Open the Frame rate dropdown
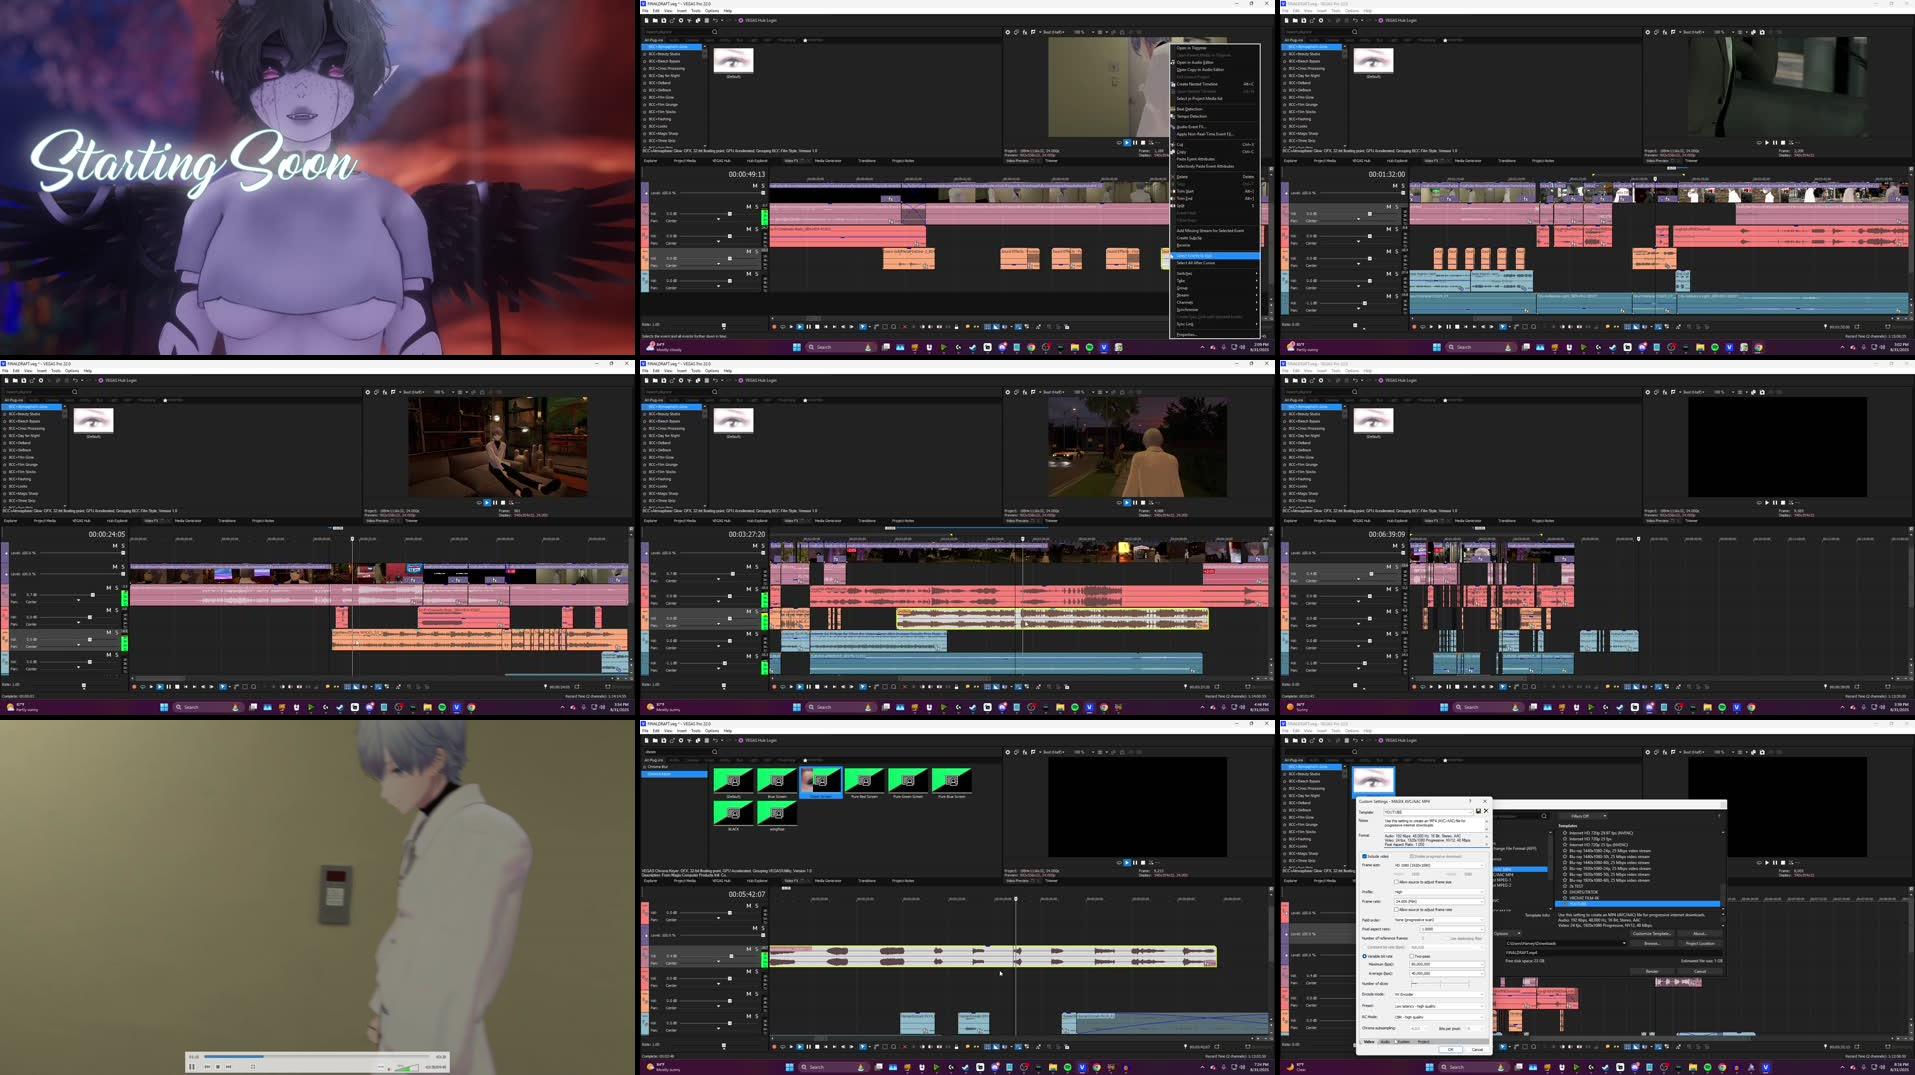The height and width of the screenshot is (1075, 1915). [x=1439, y=901]
